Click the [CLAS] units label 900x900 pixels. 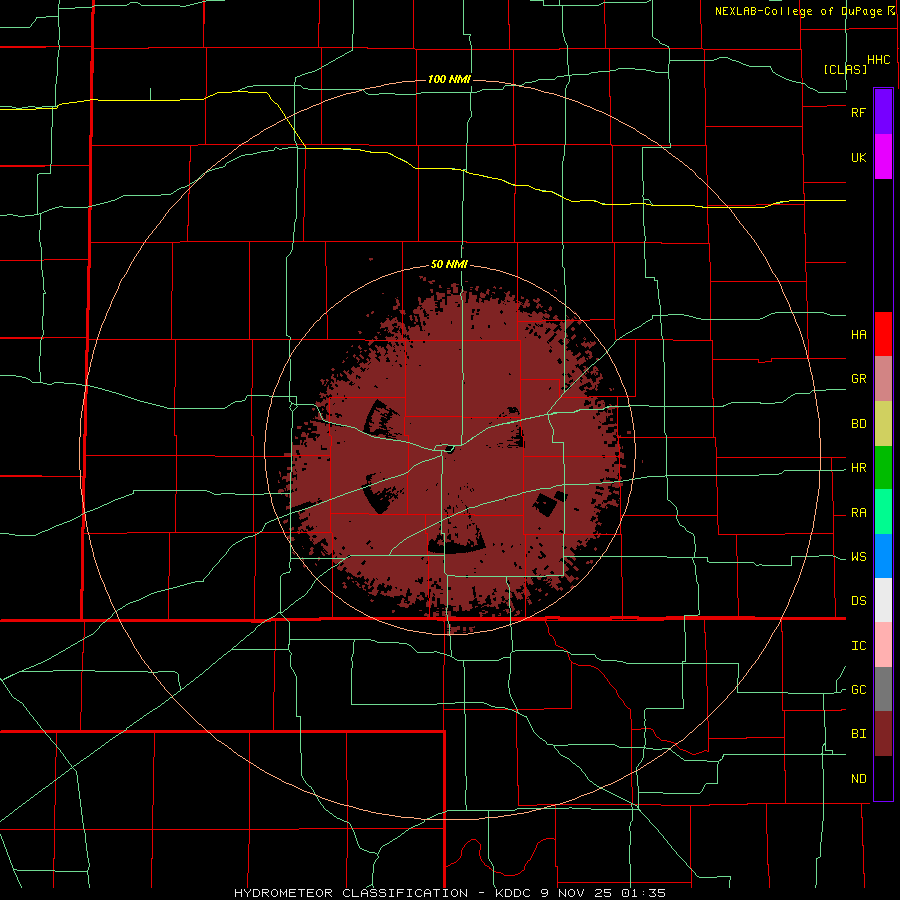pos(845,69)
